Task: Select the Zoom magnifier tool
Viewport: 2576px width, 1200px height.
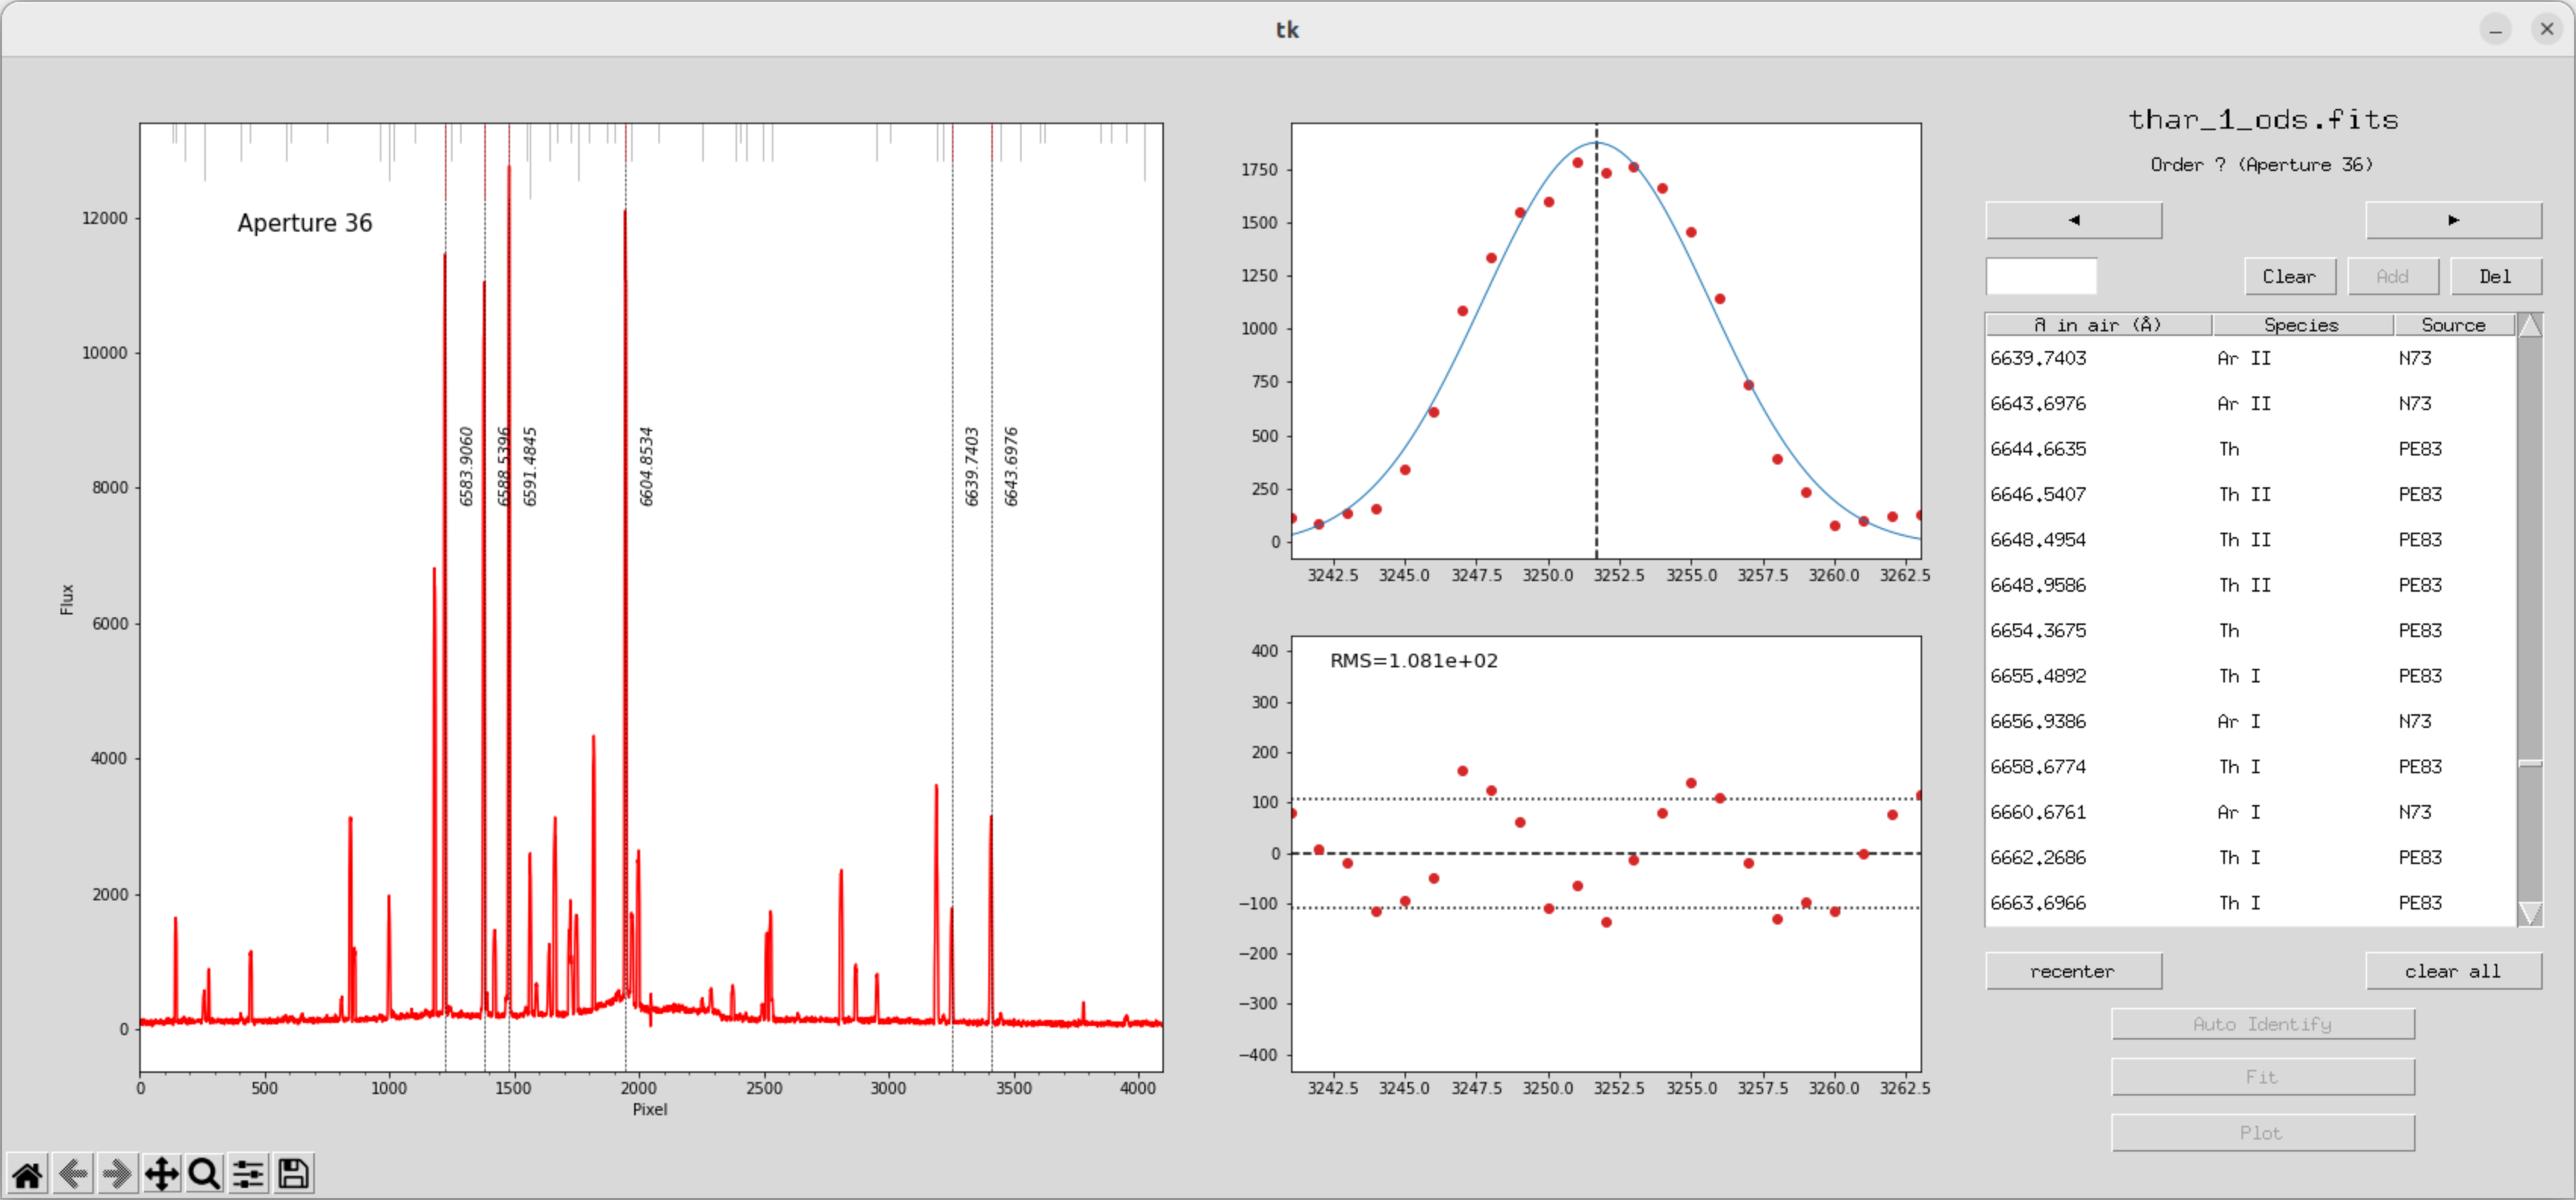Action: point(204,1174)
